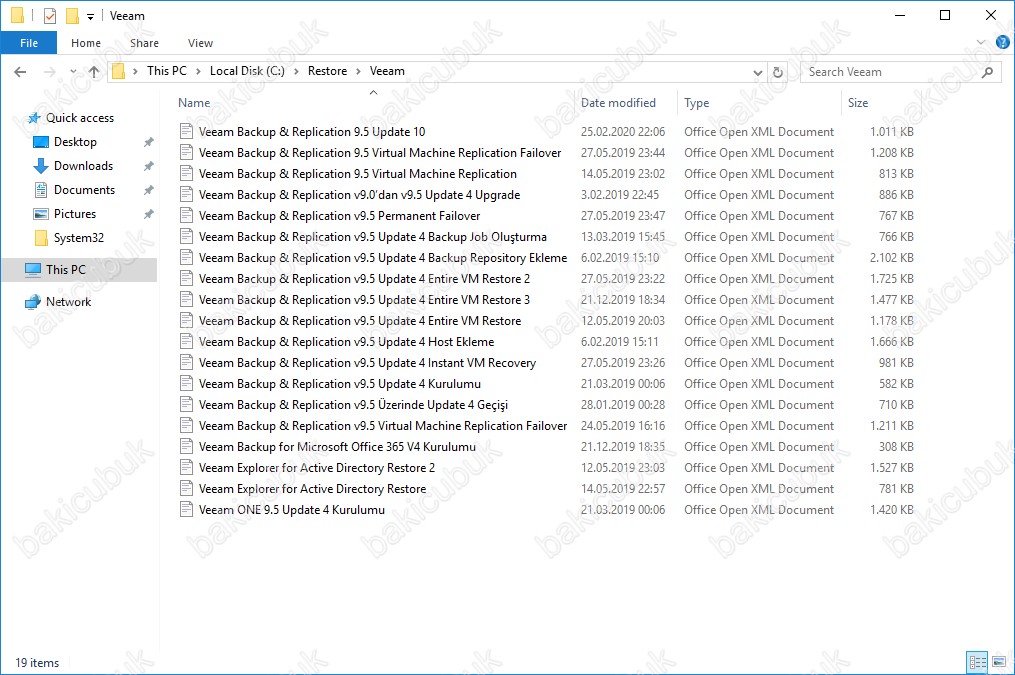
Task: Select v9.5 Üzerinde Update 4 Geçişi file
Action: coord(353,404)
